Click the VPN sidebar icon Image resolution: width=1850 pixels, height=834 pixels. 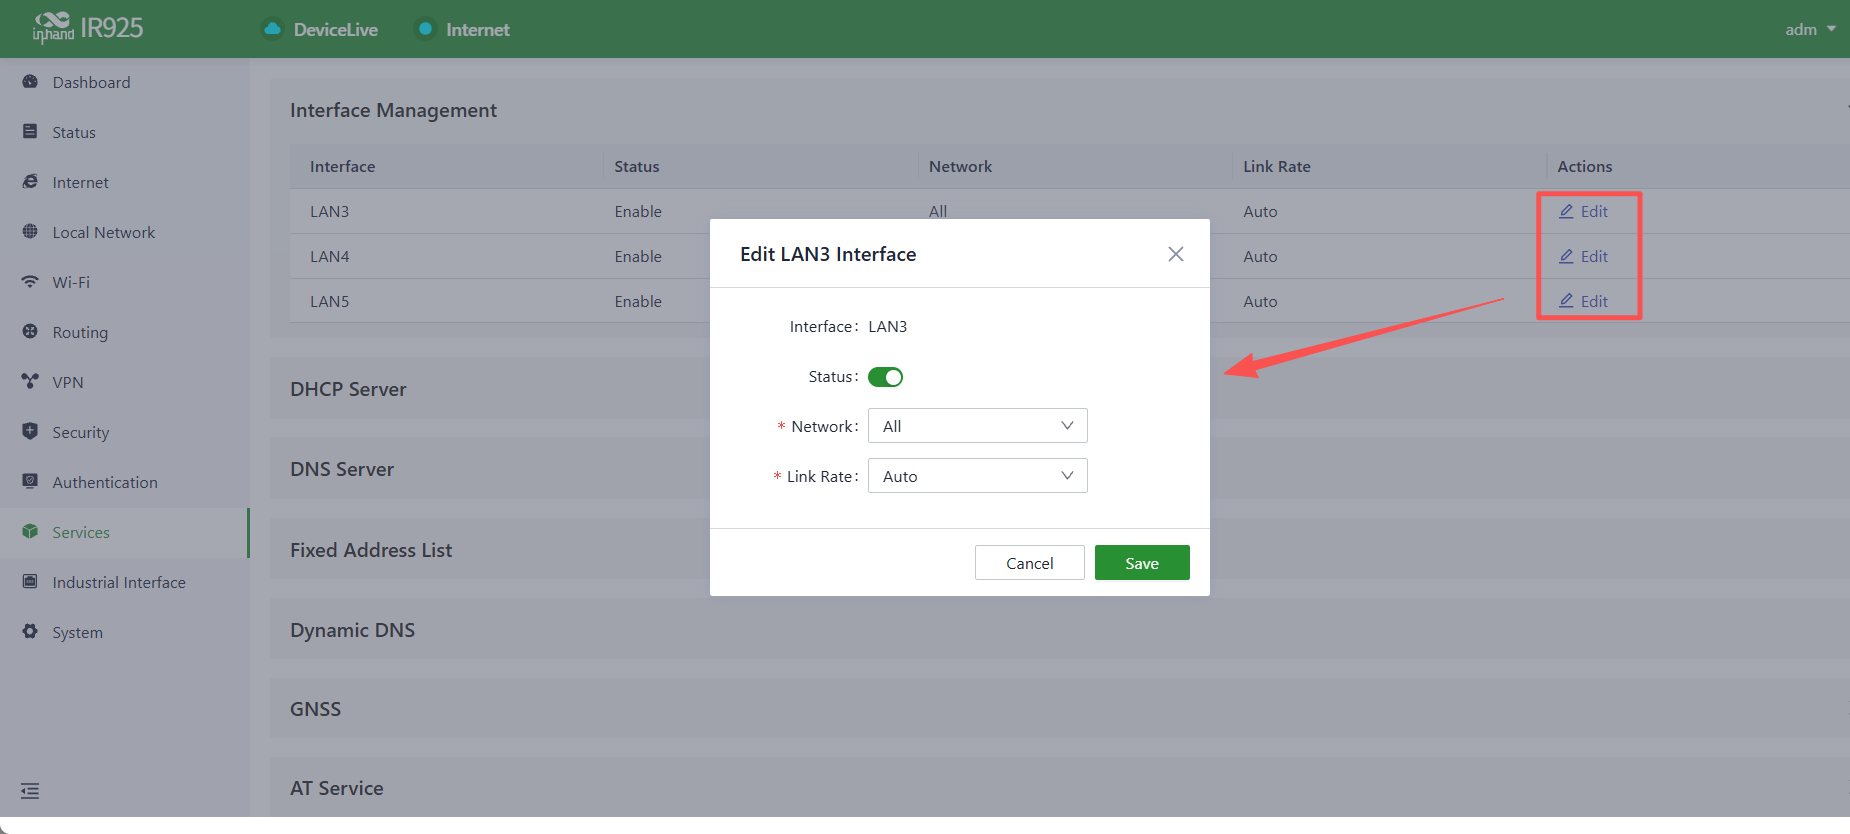(30, 382)
